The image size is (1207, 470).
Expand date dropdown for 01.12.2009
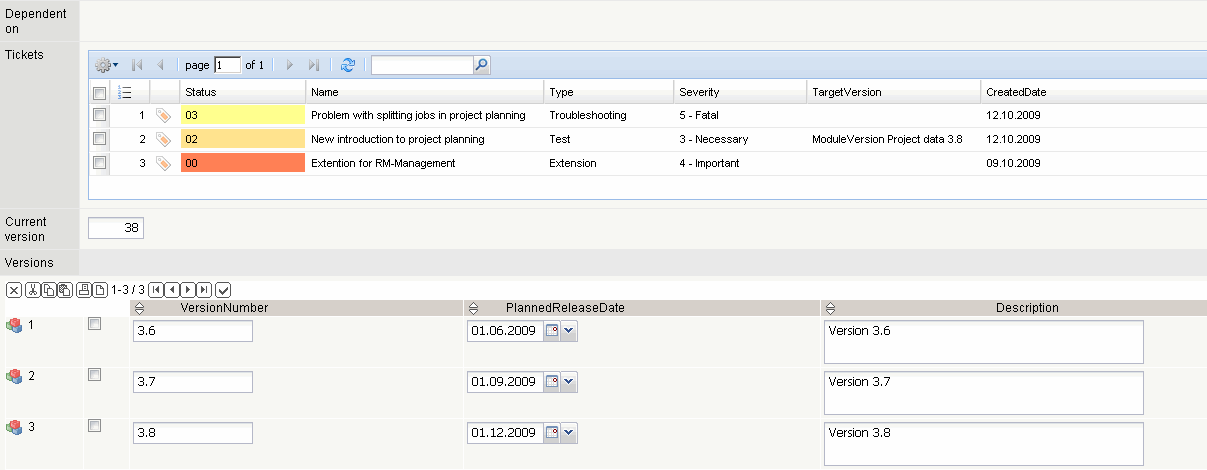[x=569, y=433]
